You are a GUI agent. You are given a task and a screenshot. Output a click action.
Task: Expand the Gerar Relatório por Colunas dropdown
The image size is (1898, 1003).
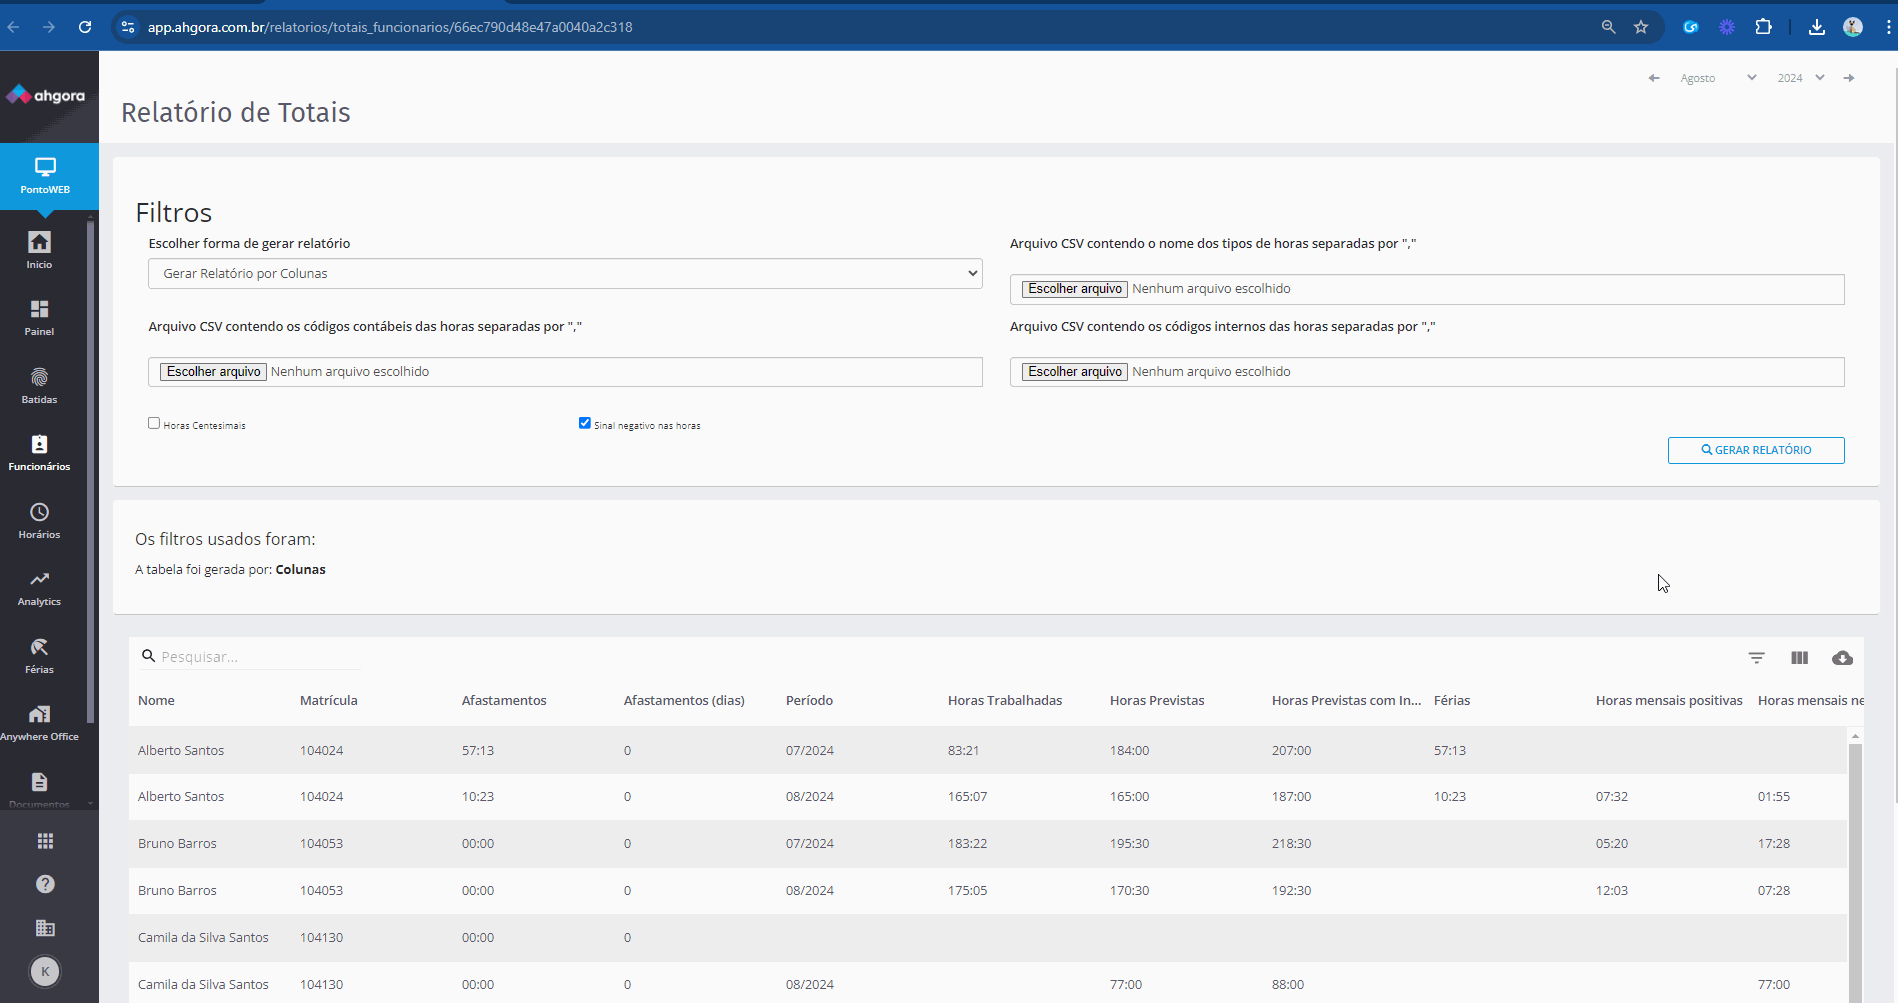[565, 274]
